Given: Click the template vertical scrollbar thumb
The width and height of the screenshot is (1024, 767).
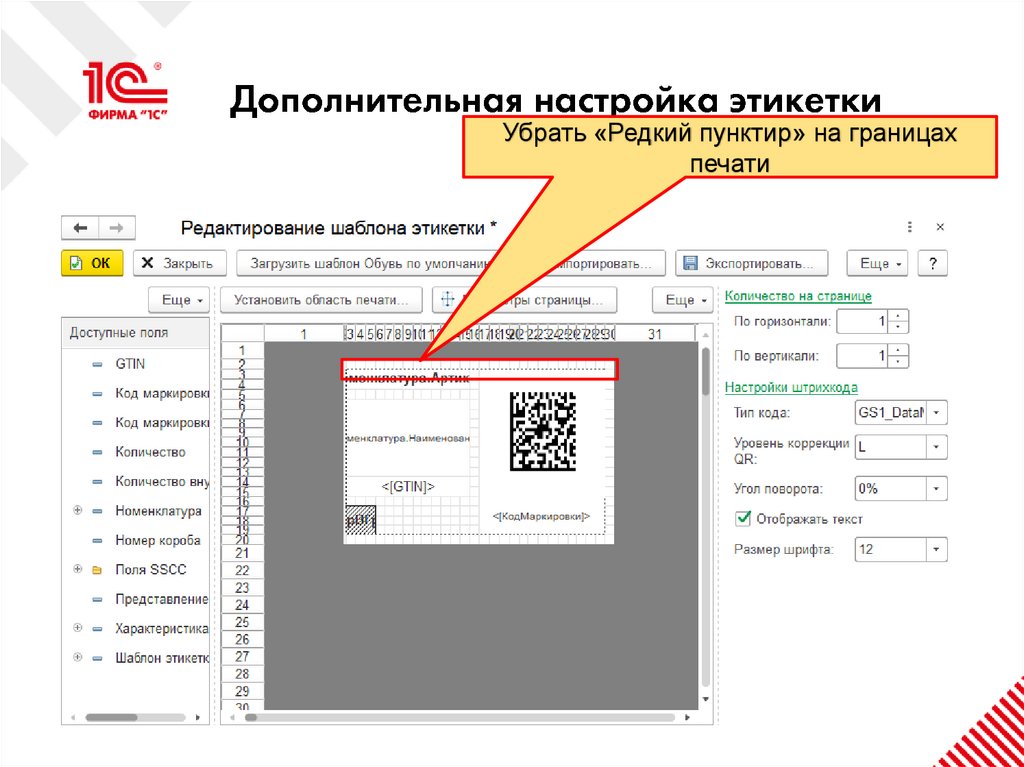Looking at the screenshot, I should pos(705,371).
